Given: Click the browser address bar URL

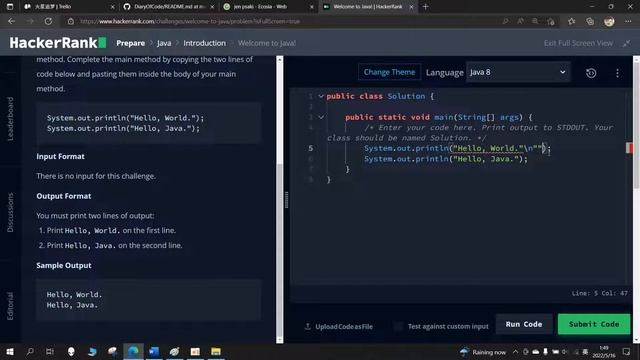Looking at the screenshot, I should (190, 21).
